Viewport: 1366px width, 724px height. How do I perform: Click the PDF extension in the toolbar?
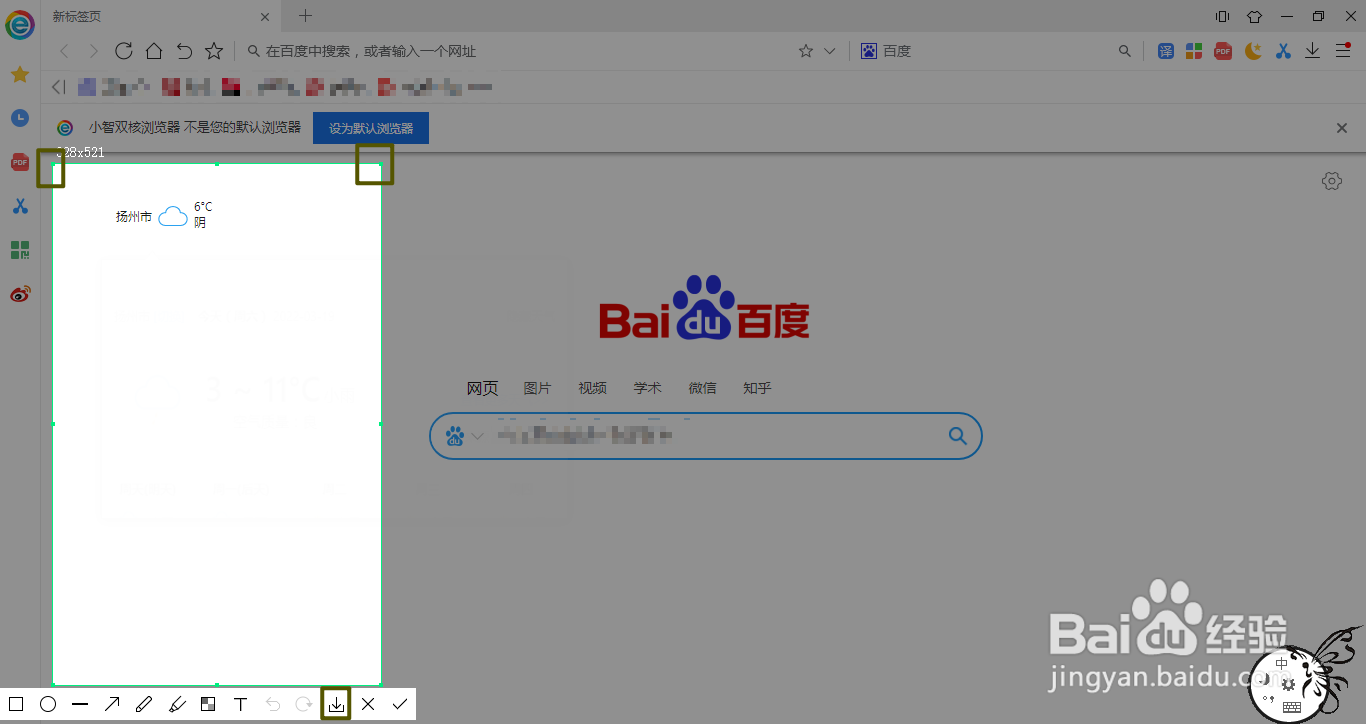1223,51
